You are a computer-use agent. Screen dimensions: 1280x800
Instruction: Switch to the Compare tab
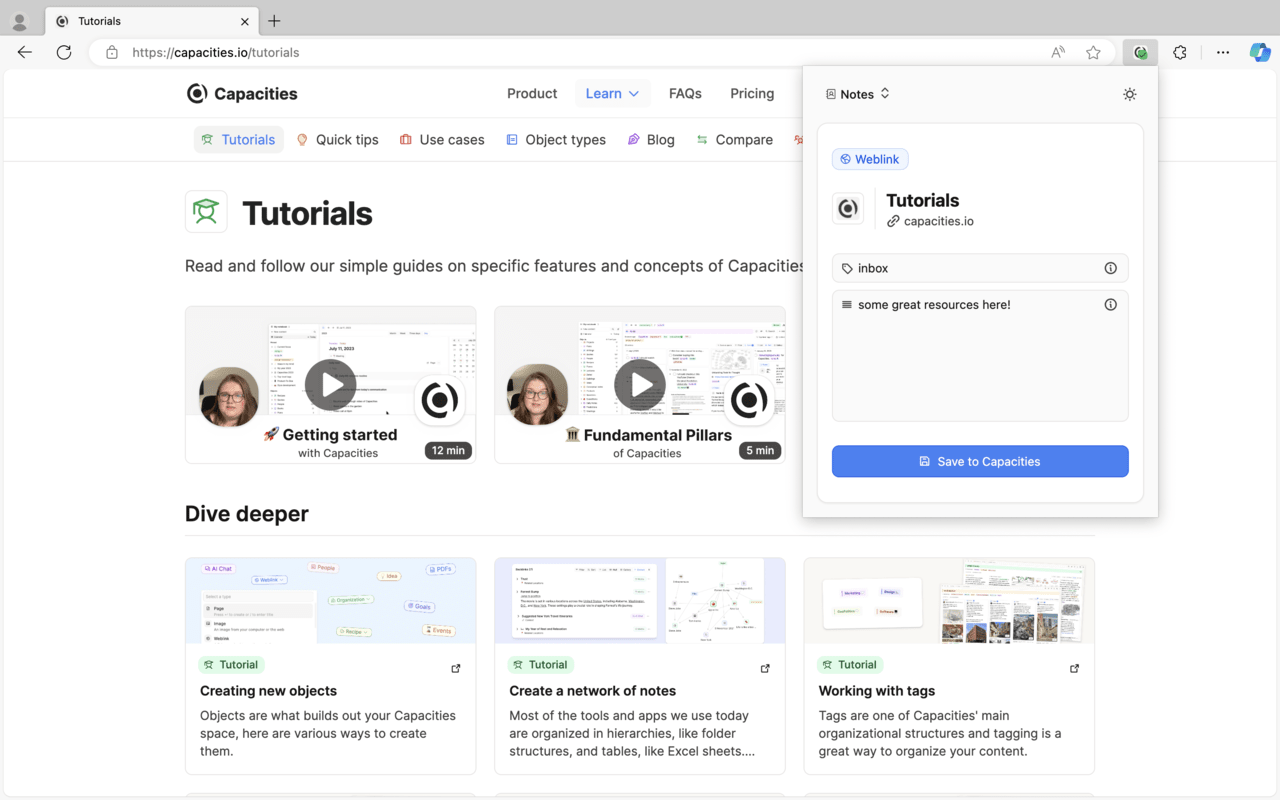coord(735,140)
